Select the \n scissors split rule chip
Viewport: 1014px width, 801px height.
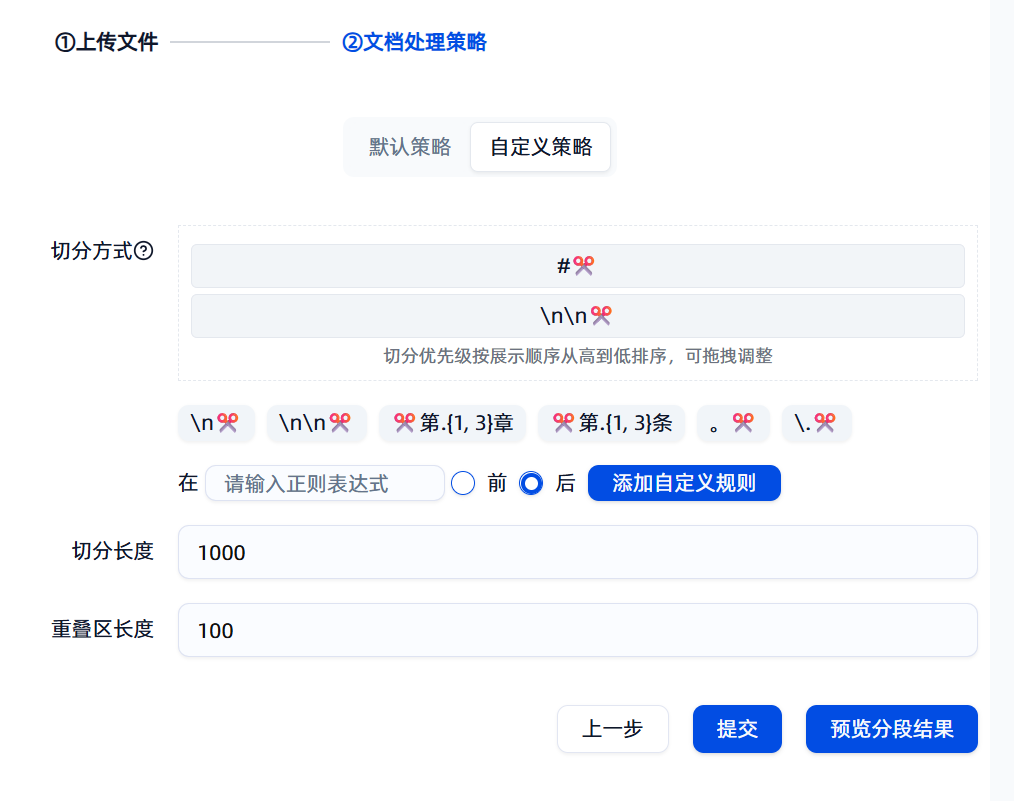click(216, 423)
